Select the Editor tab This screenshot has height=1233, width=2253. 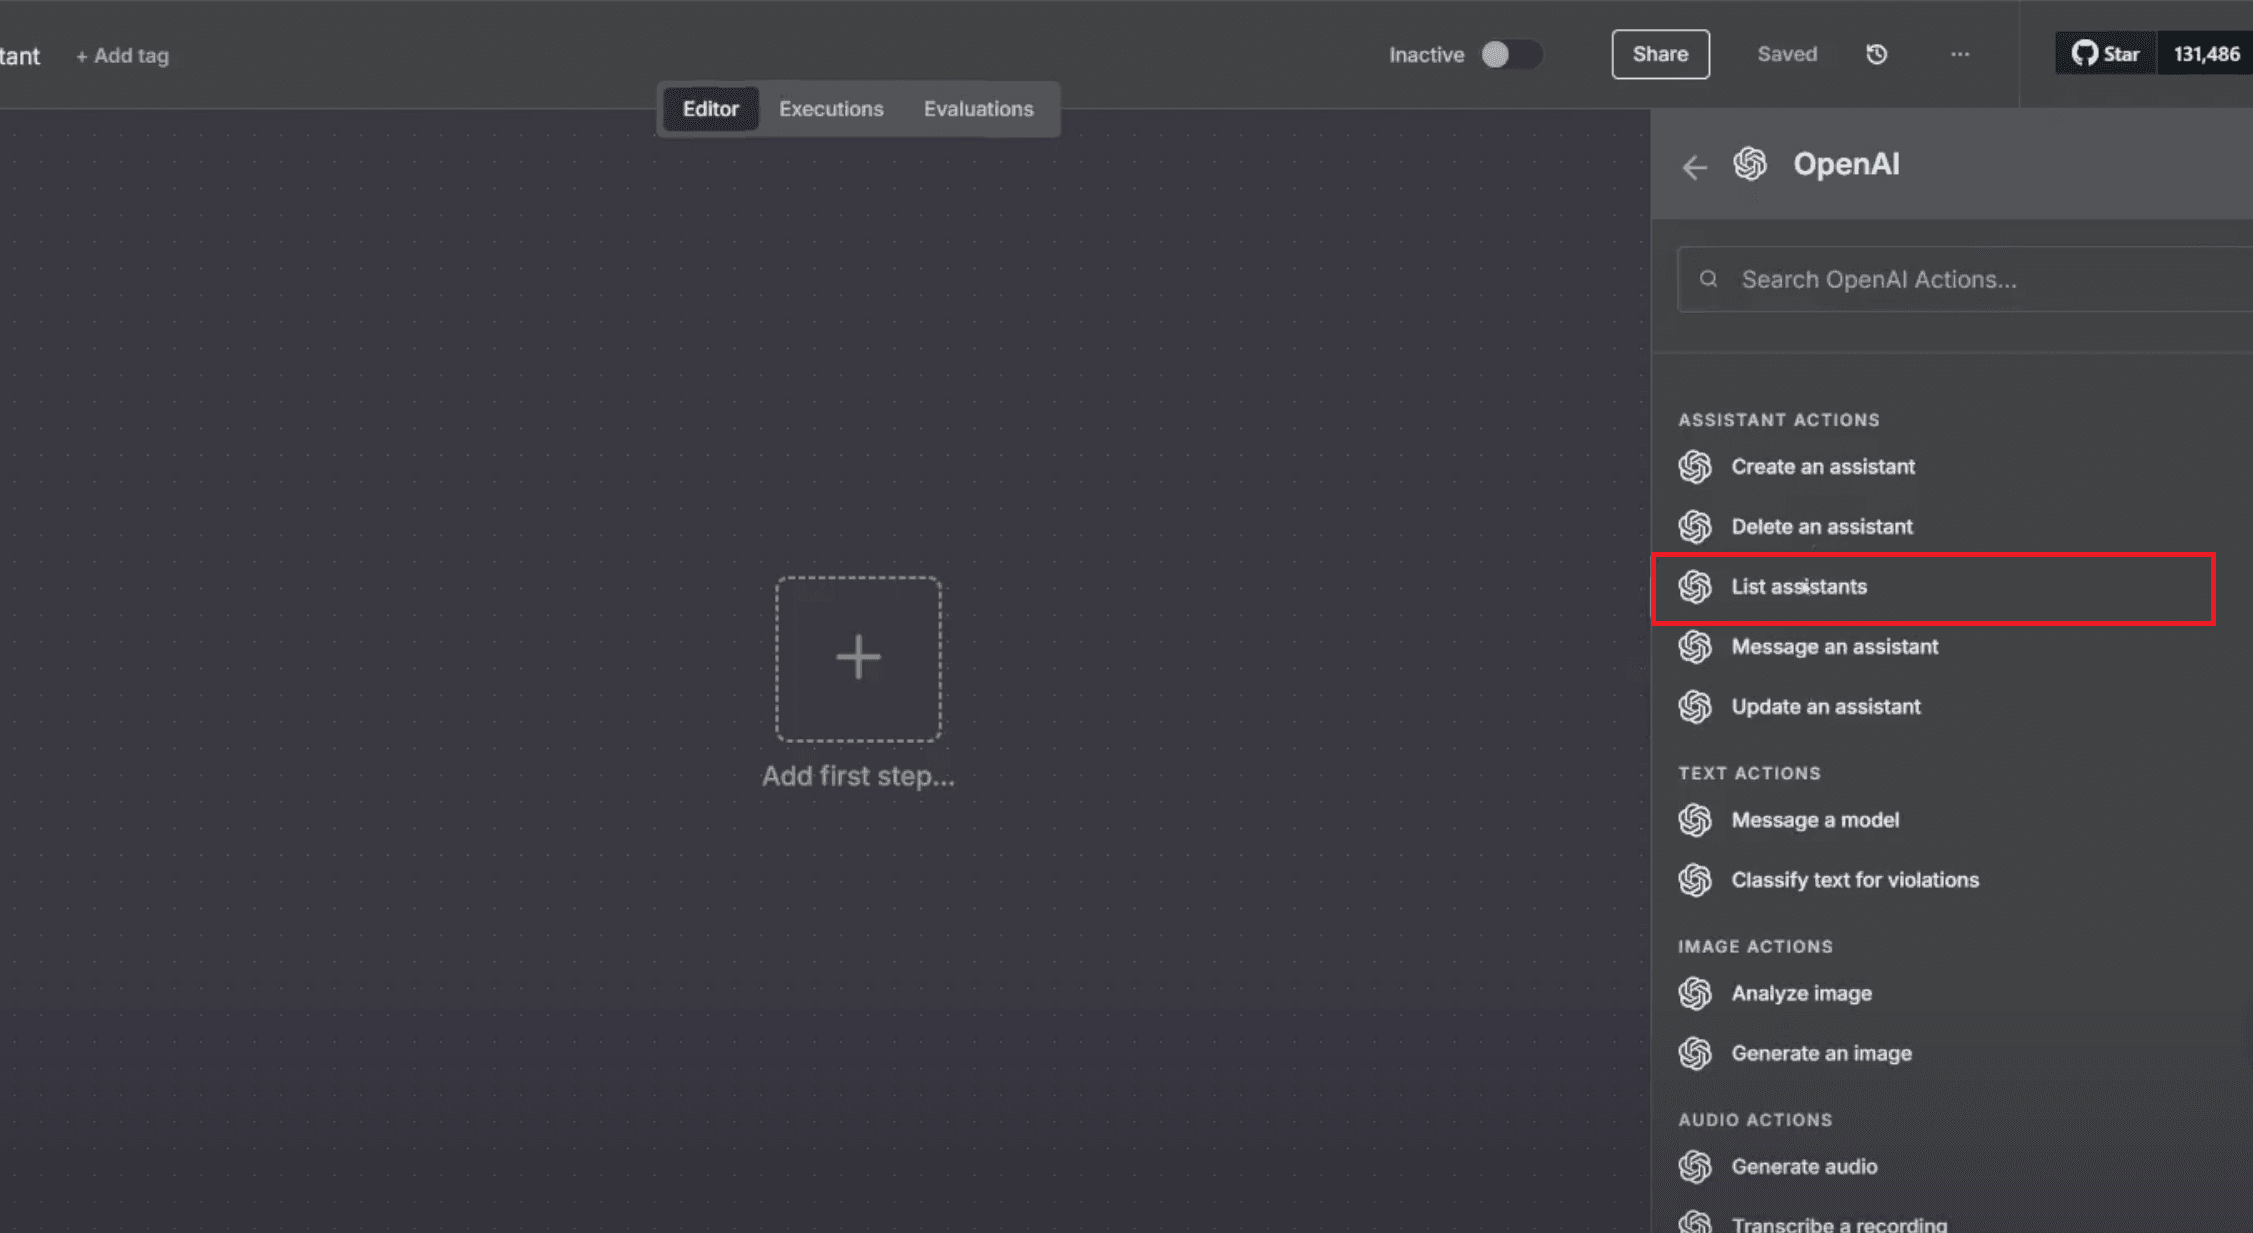[710, 109]
